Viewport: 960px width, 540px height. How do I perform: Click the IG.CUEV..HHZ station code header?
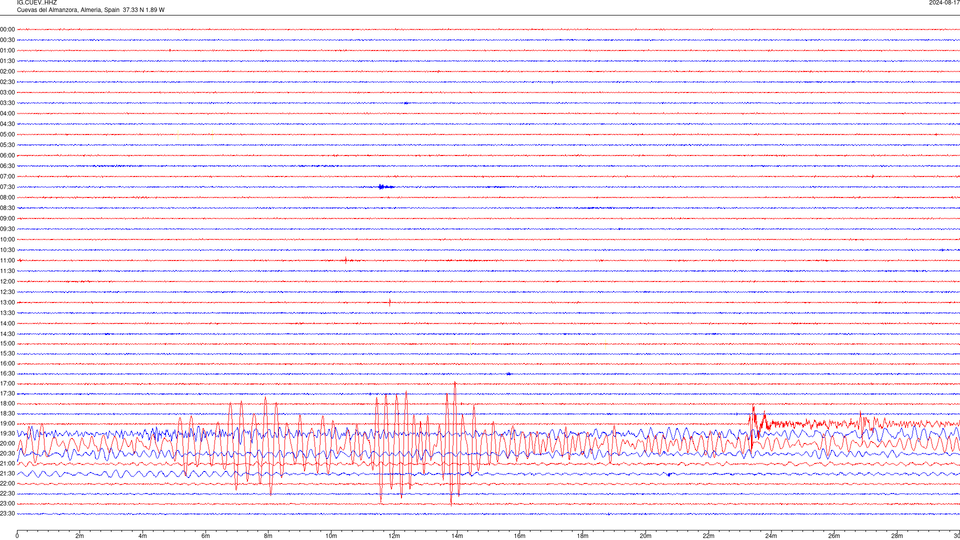(37, 2)
